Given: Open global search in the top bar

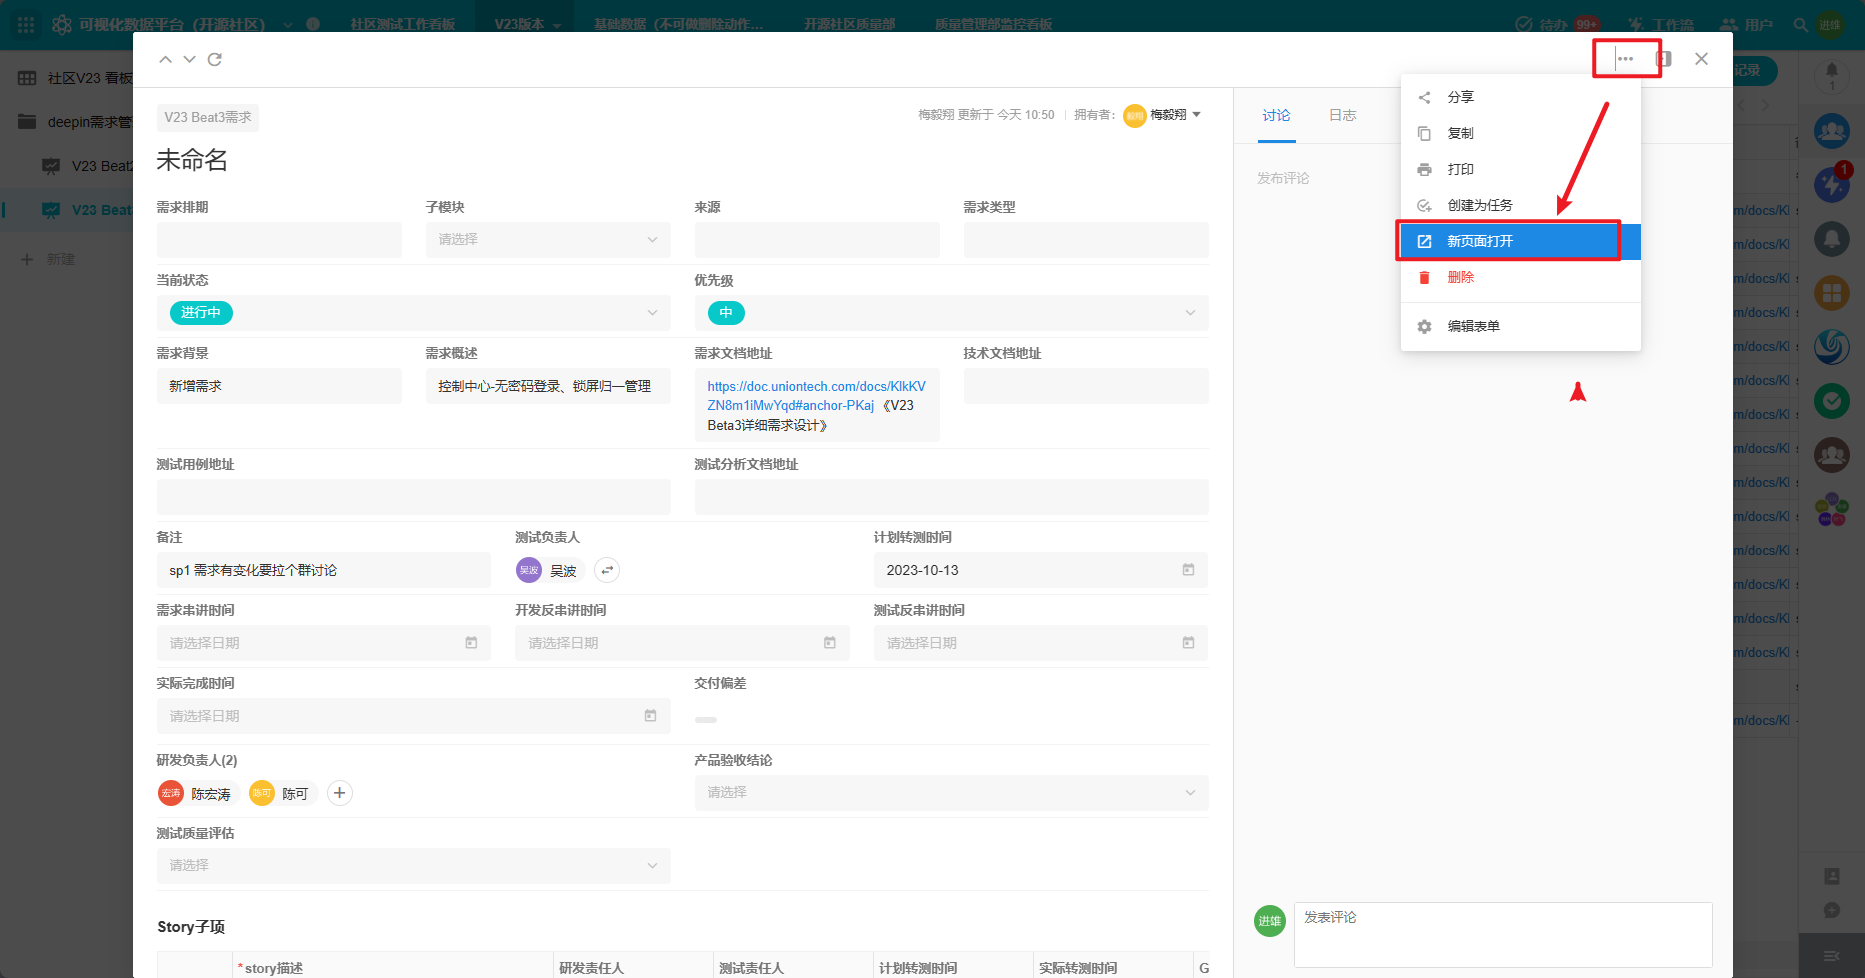Looking at the screenshot, I should pos(1799,24).
